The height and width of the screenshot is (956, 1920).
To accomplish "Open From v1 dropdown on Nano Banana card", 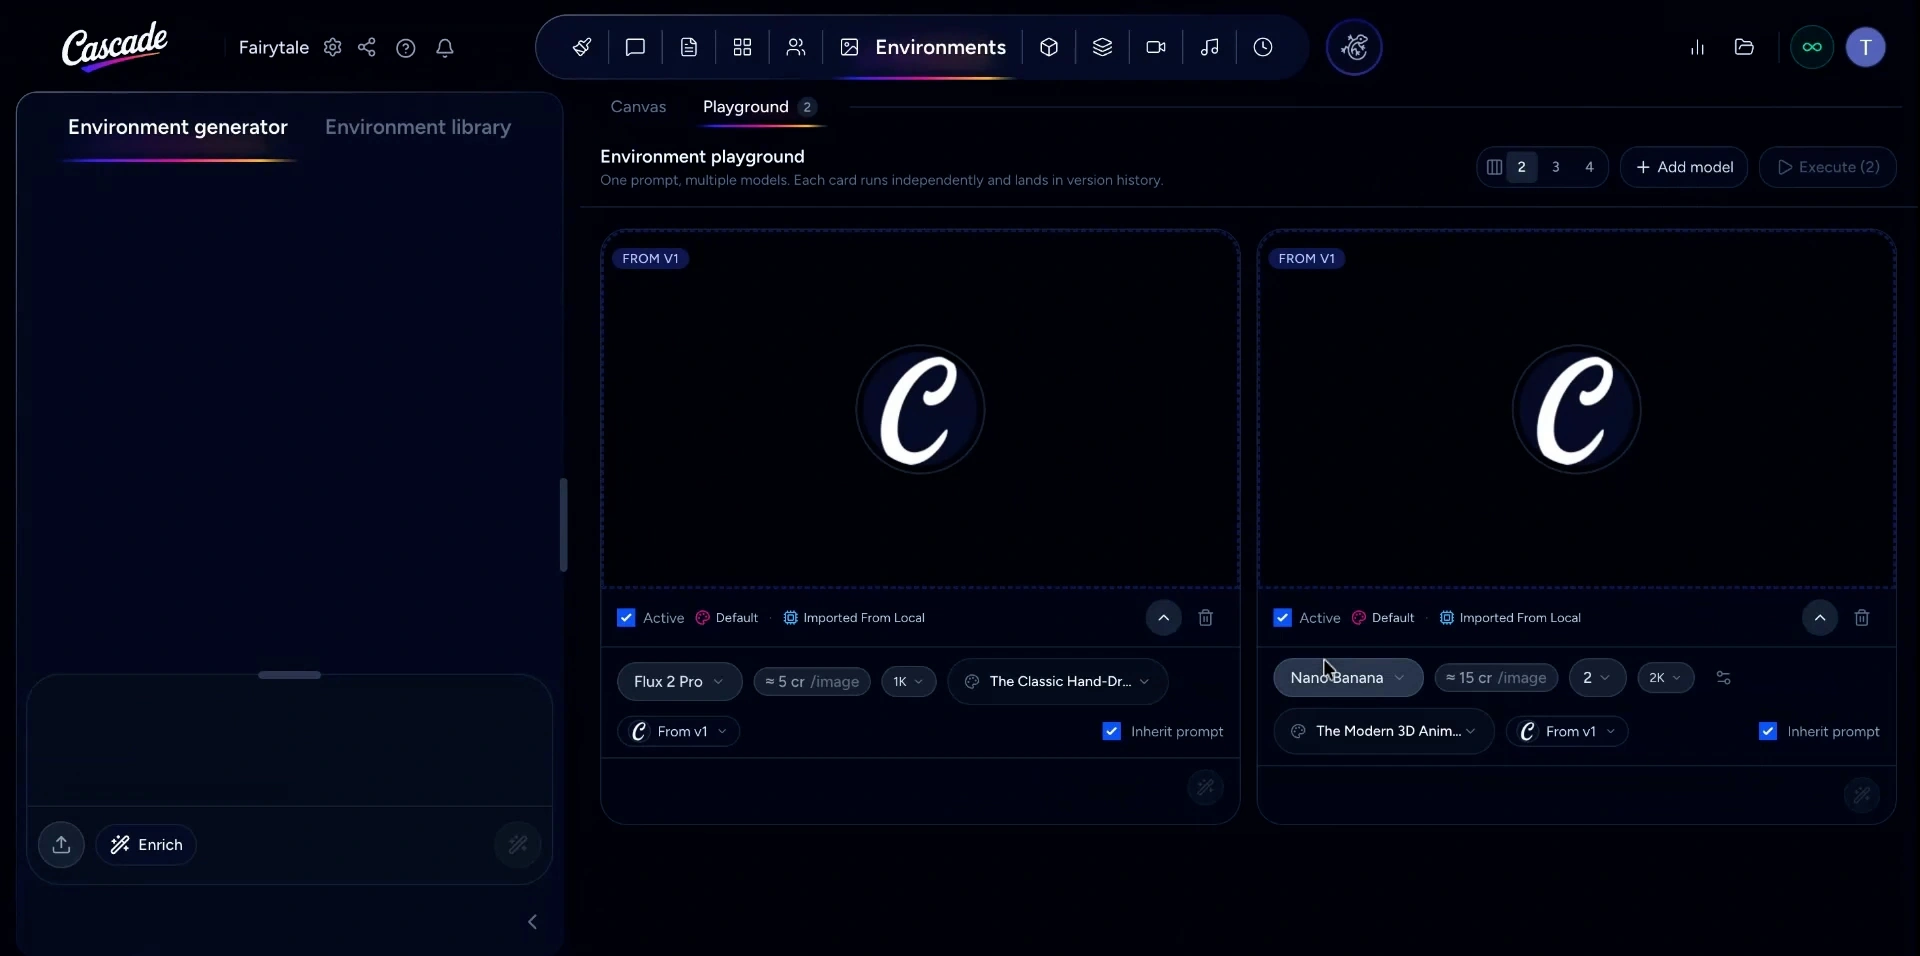I will coord(1567,732).
